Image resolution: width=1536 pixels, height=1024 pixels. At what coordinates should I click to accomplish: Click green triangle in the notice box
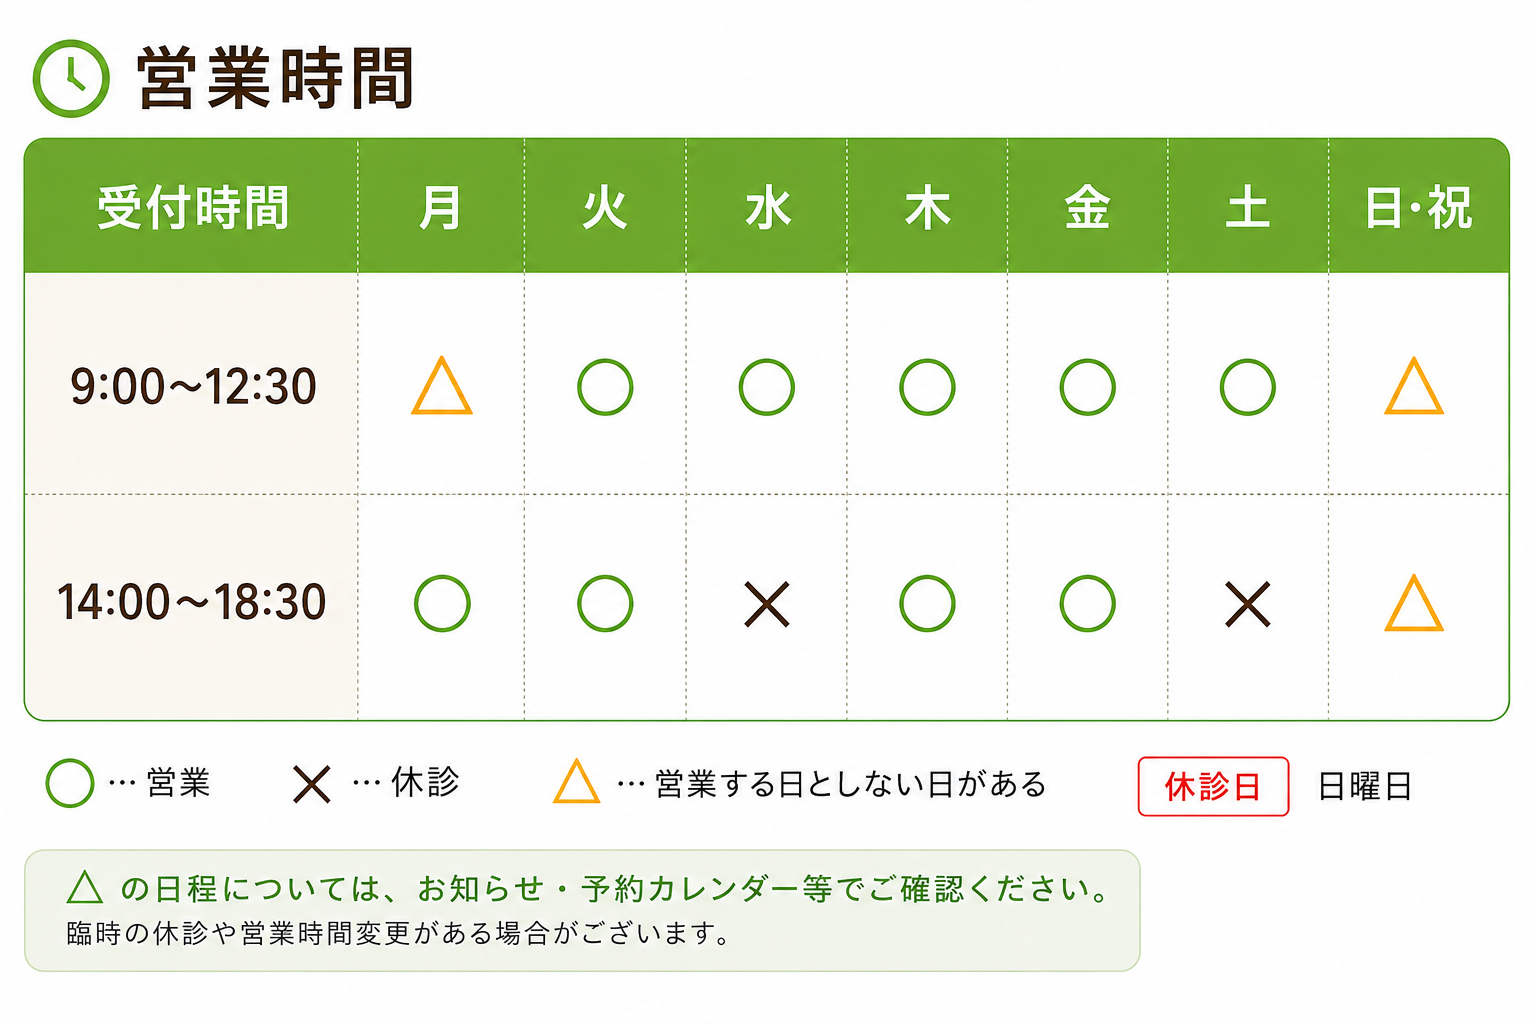click(x=85, y=887)
